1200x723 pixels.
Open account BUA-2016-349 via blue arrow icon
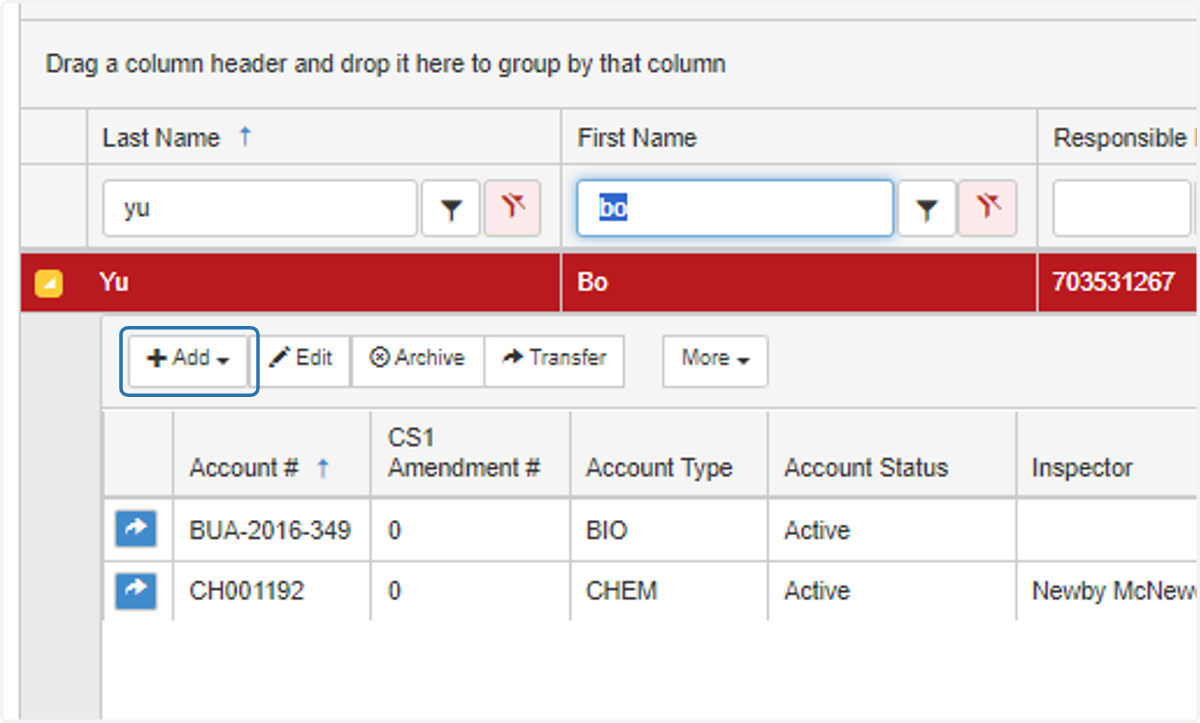coord(136,529)
